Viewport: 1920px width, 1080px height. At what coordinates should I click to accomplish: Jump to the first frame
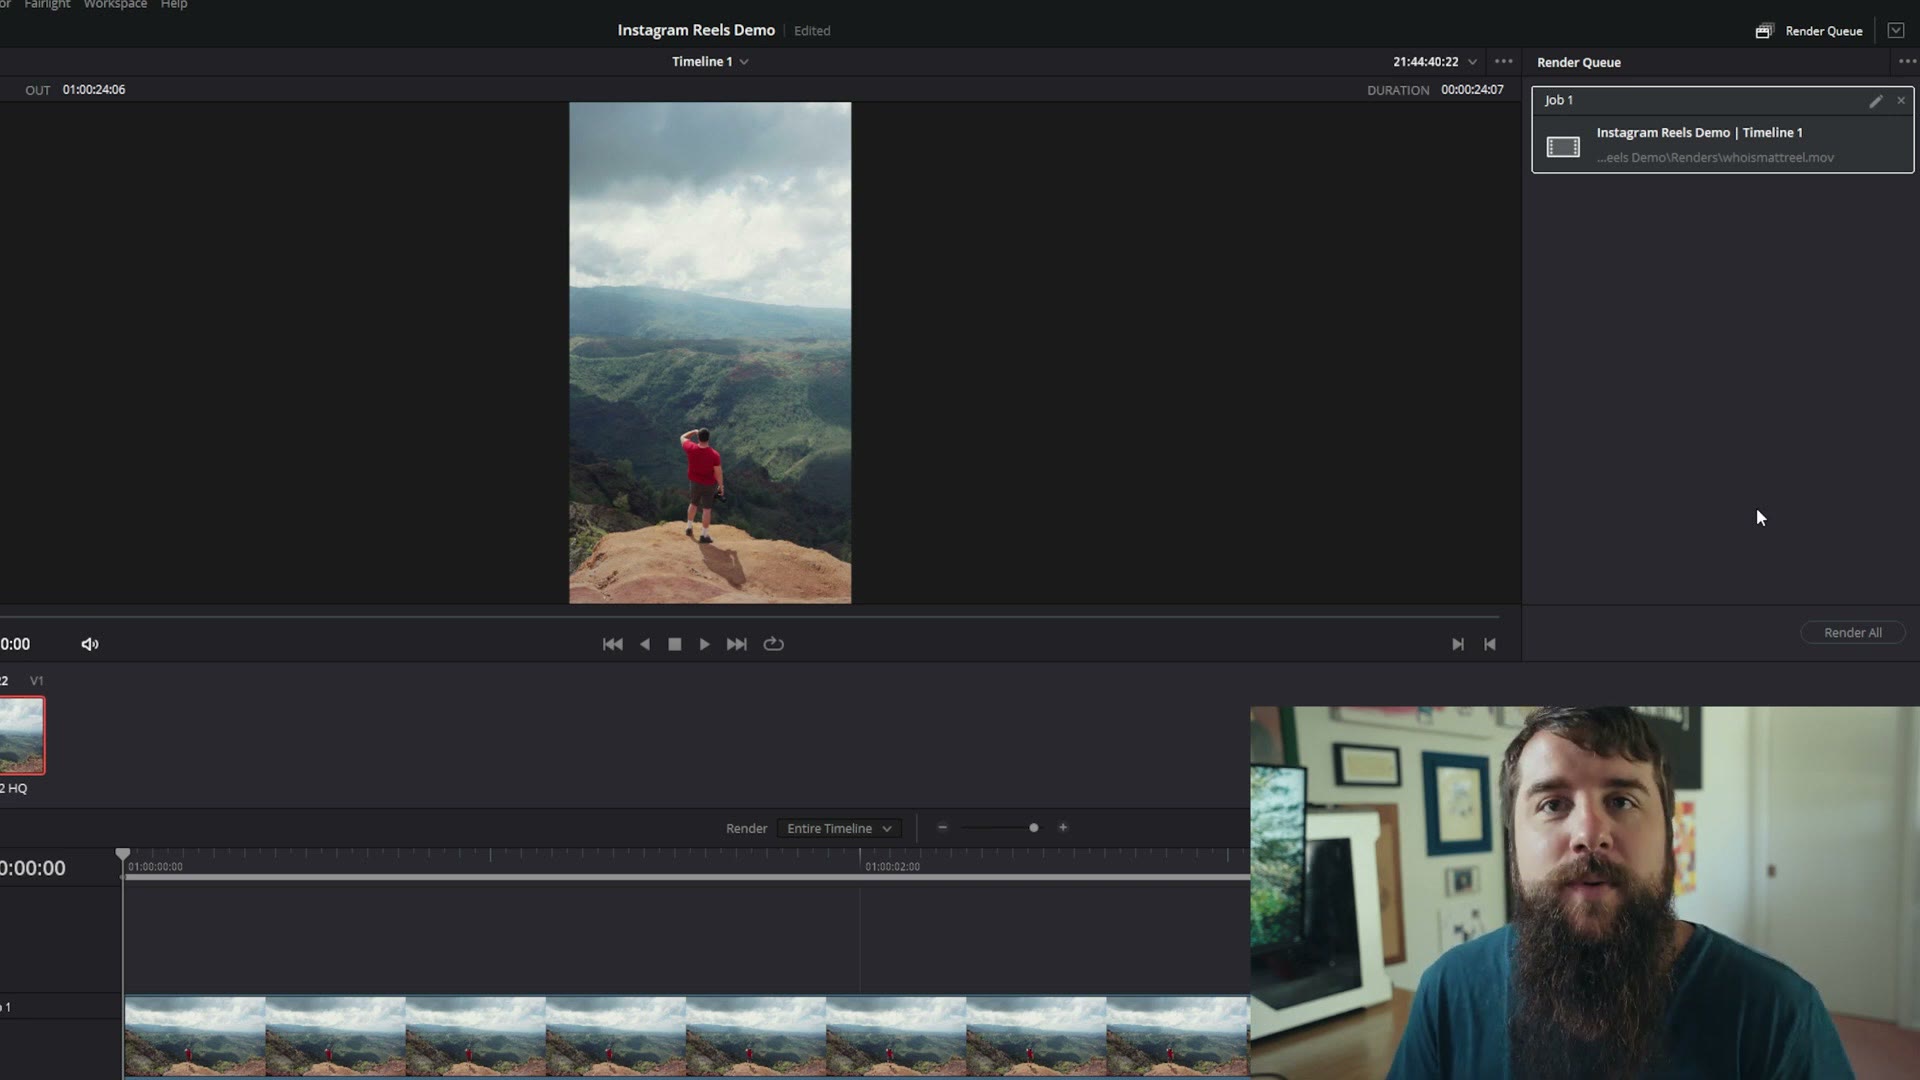point(613,645)
